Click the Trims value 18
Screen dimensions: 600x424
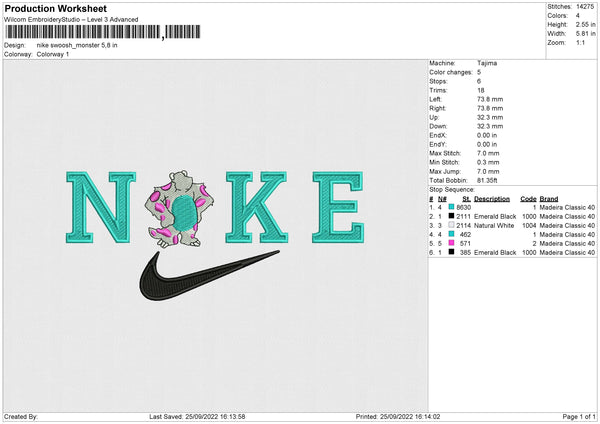point(481,90)
